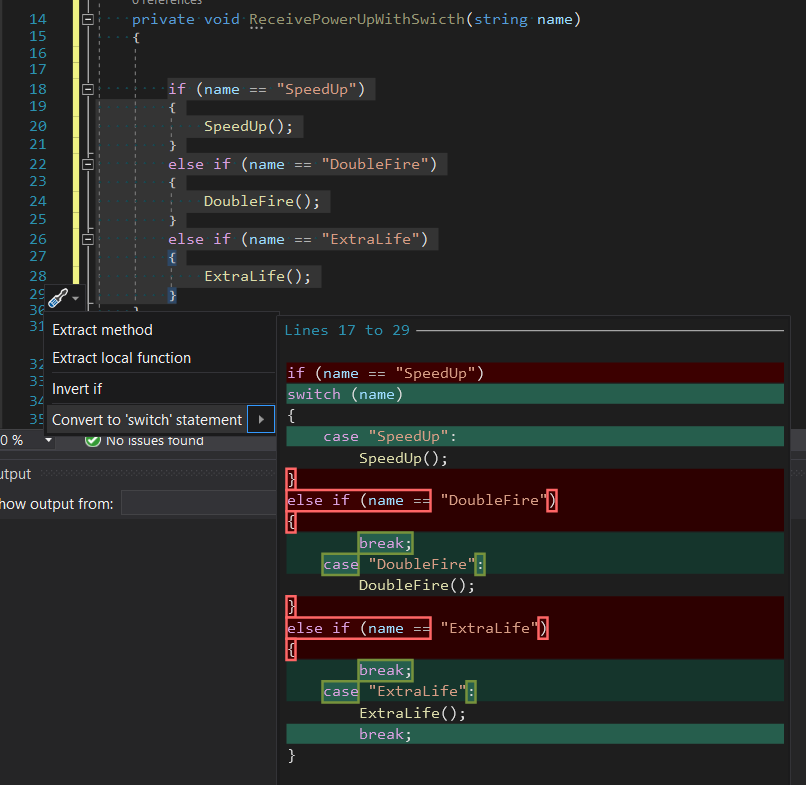Click case "DoubleFire": in the preview

point(403,564)
